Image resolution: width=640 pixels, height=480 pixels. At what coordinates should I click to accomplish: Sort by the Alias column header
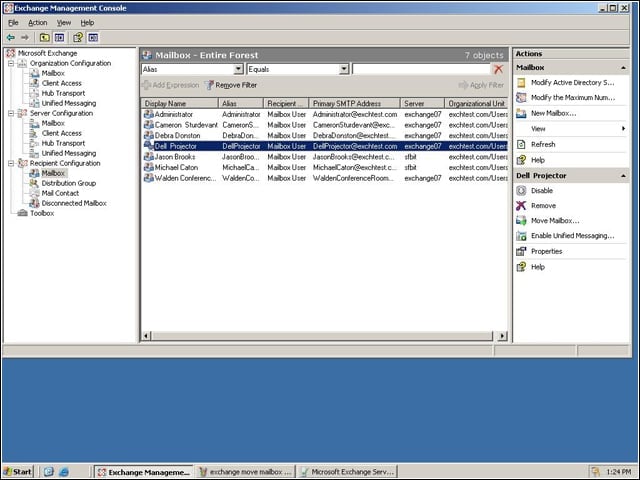pyautogui.click(x=241, y=104)
